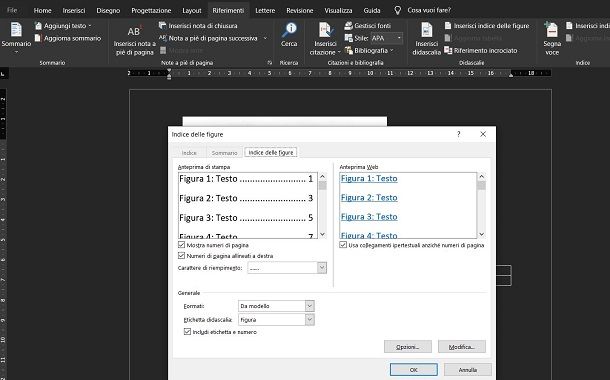Open Riferimento incrociato
The height and width of the screenshot is (380, 610).
(x=481, y=51)
